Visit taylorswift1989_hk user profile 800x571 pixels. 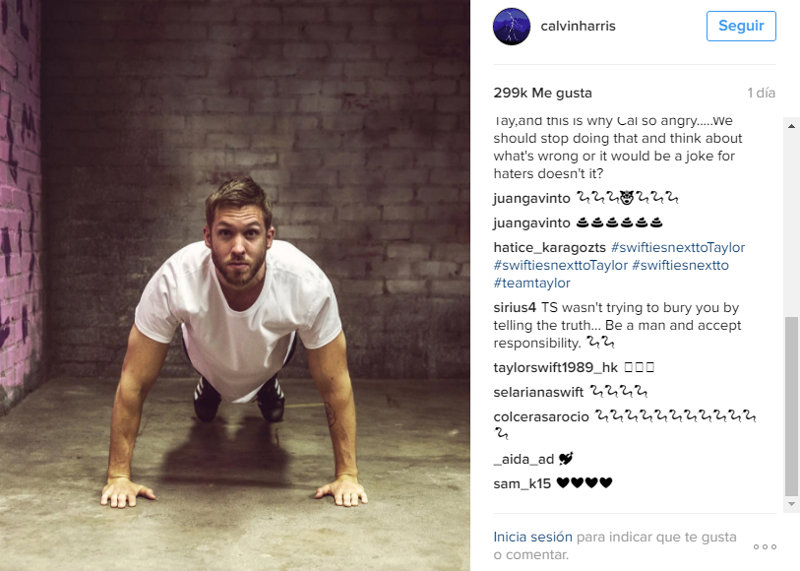(556, 367)
